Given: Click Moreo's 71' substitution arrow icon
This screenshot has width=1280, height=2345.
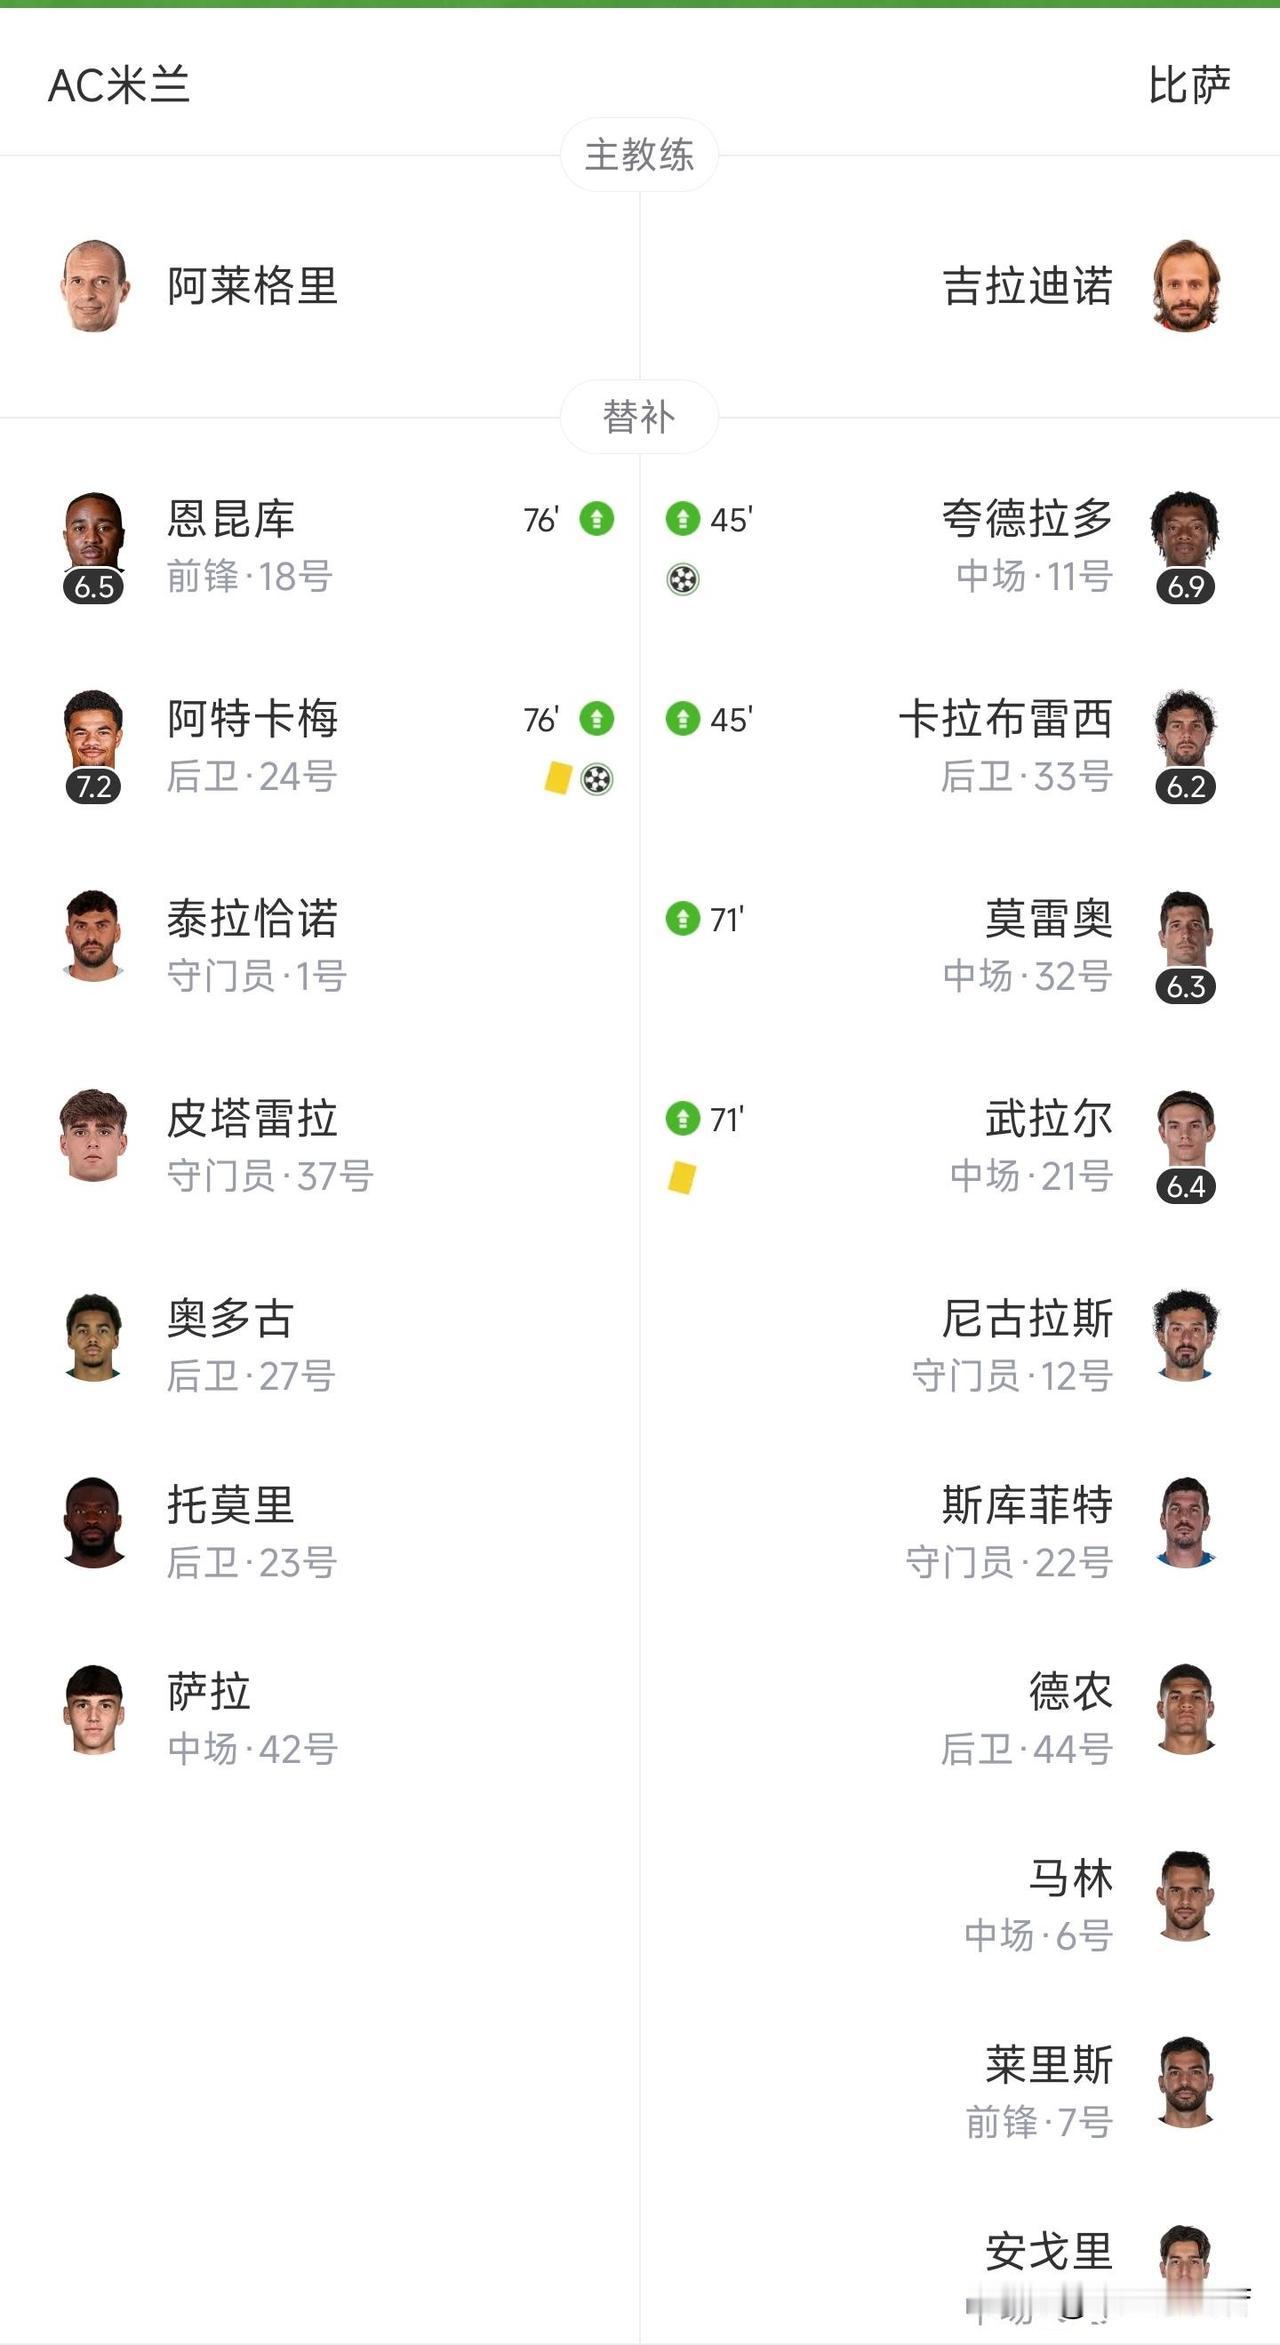Looking at the screenshot, I should 683,919.
